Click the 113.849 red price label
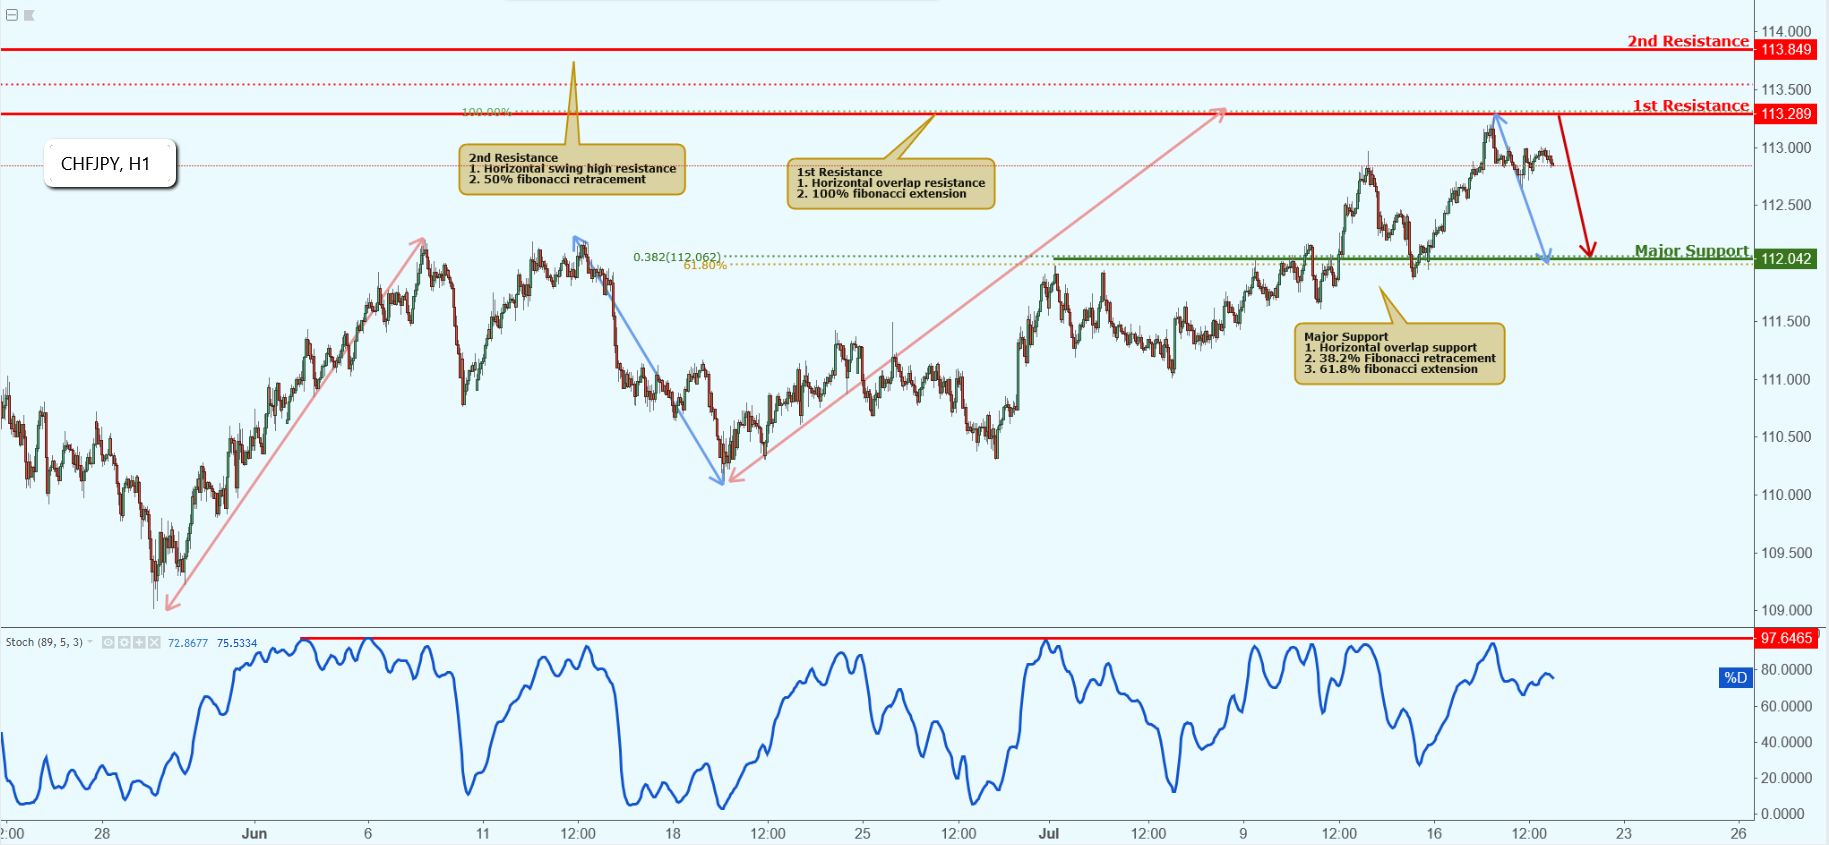 (x=1786, y=49)
